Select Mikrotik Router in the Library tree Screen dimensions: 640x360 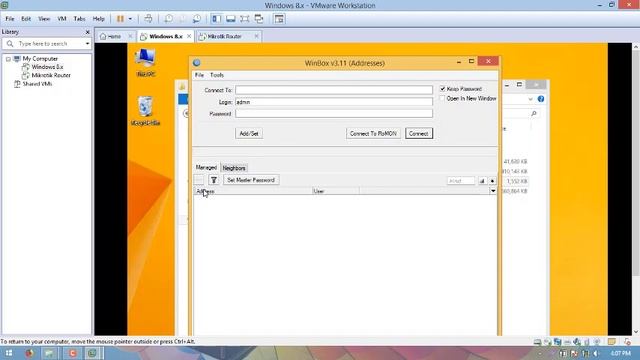(51, 76)
